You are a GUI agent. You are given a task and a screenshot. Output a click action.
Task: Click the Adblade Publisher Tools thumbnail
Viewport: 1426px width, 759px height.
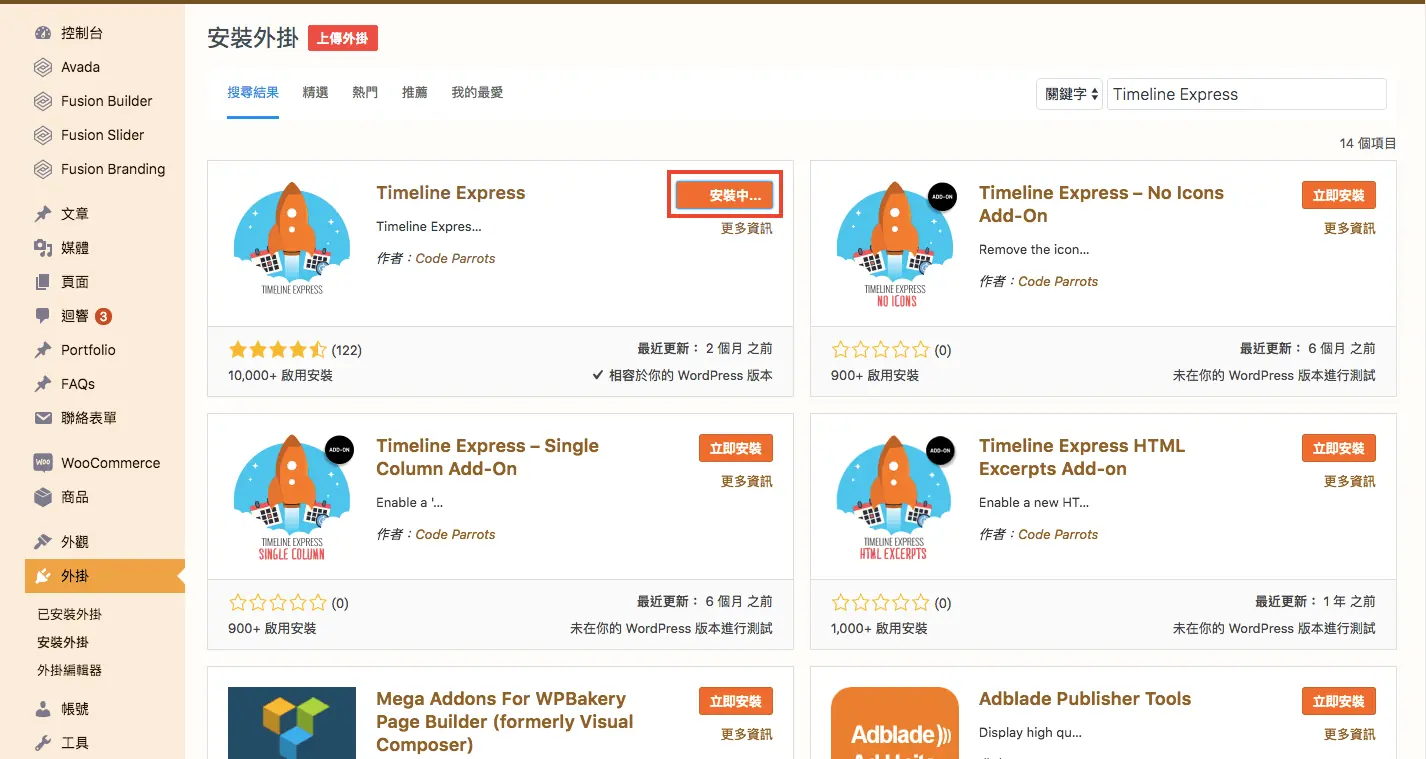coord(895,723)
